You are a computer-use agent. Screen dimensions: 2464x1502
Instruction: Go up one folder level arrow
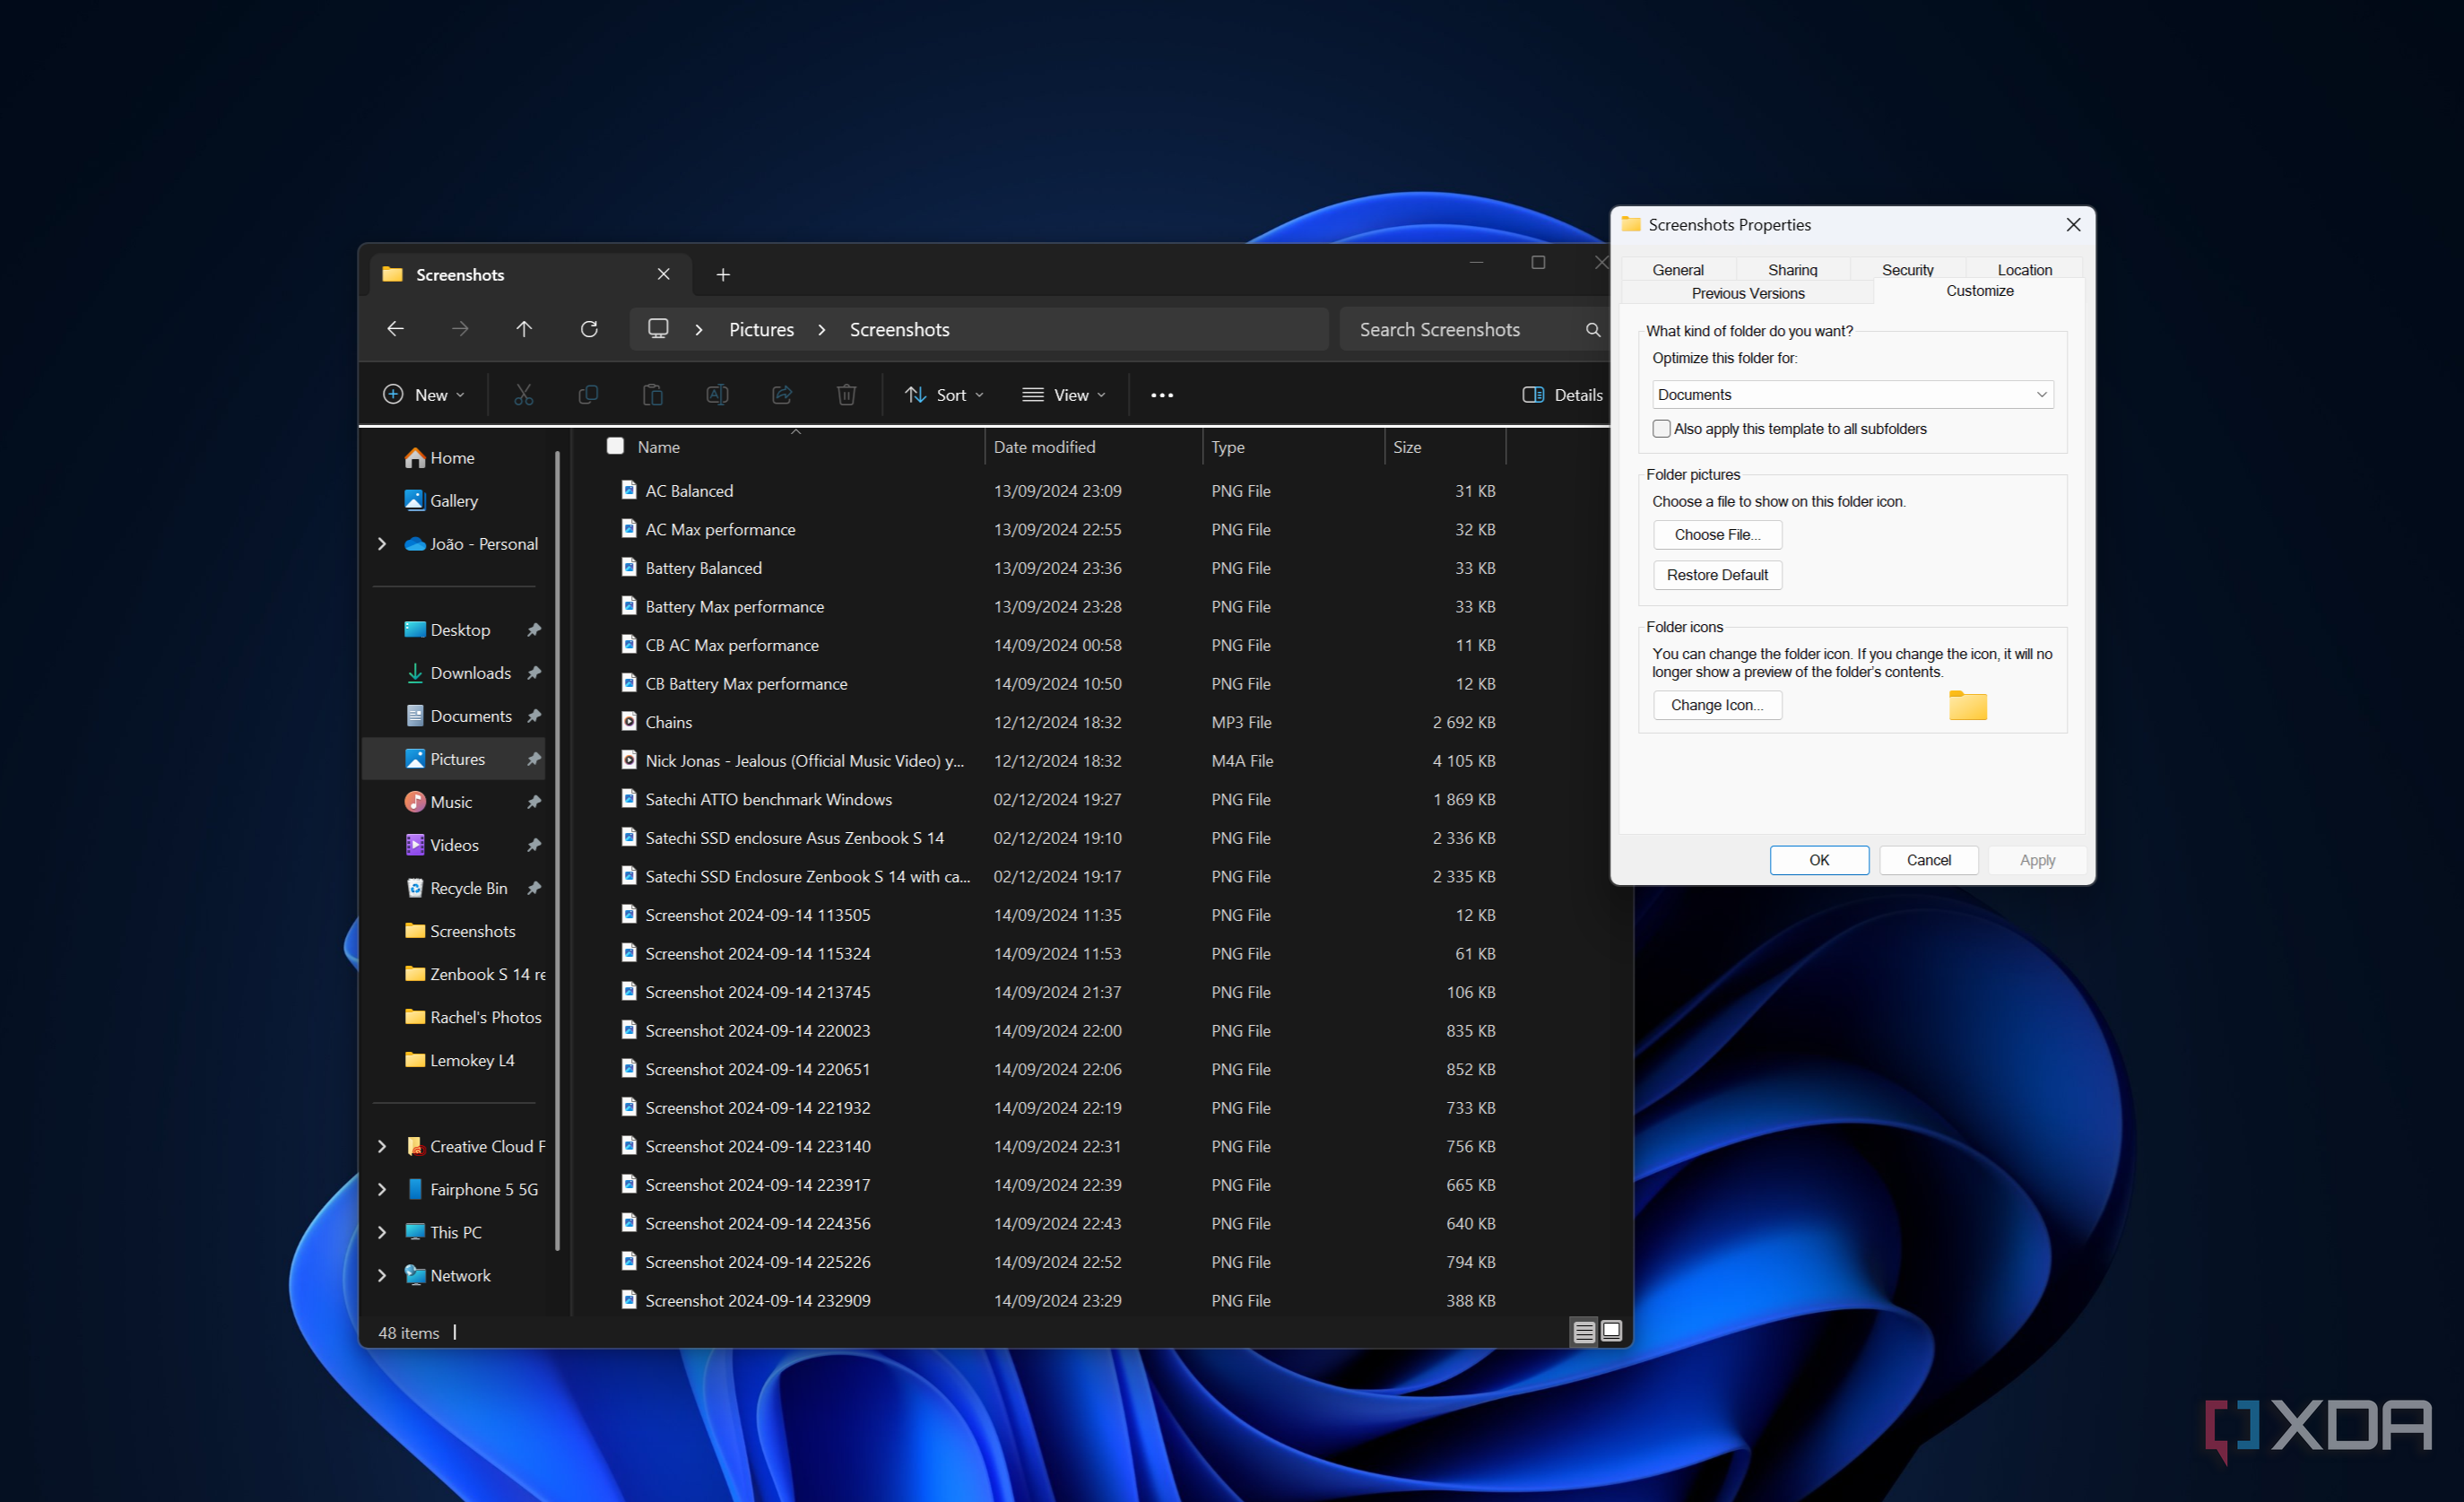pos(524,329)
